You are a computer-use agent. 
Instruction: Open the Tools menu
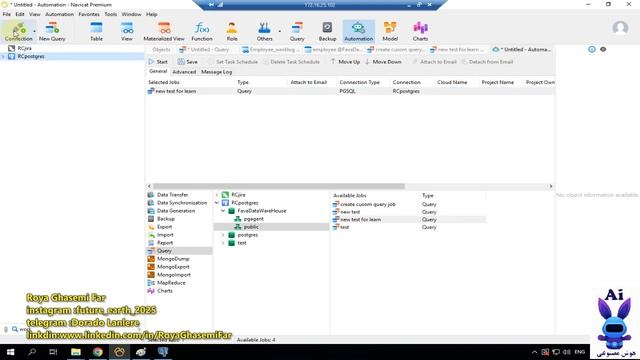click(x=111, y=14)
